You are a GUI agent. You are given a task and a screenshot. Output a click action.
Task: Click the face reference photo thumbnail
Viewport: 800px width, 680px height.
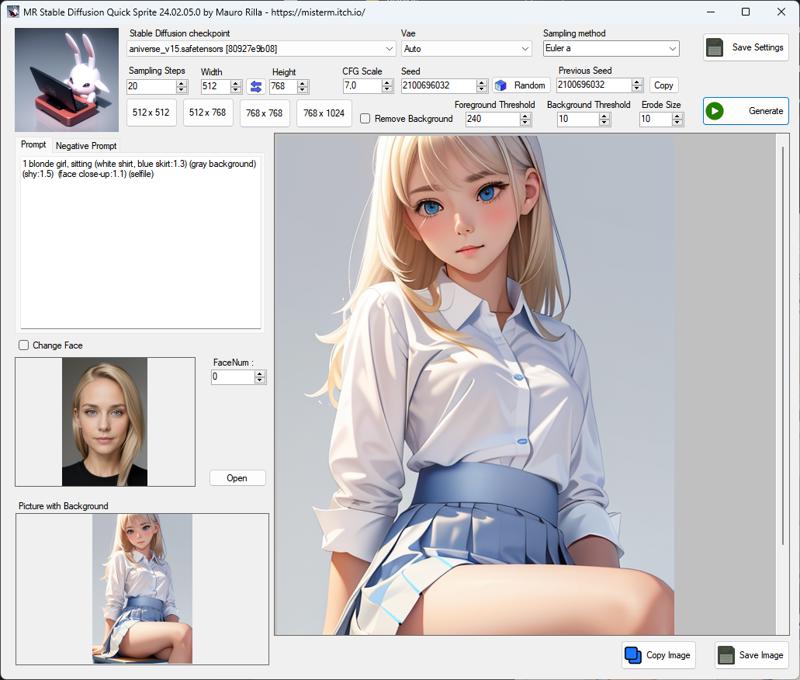coord(105,422)
